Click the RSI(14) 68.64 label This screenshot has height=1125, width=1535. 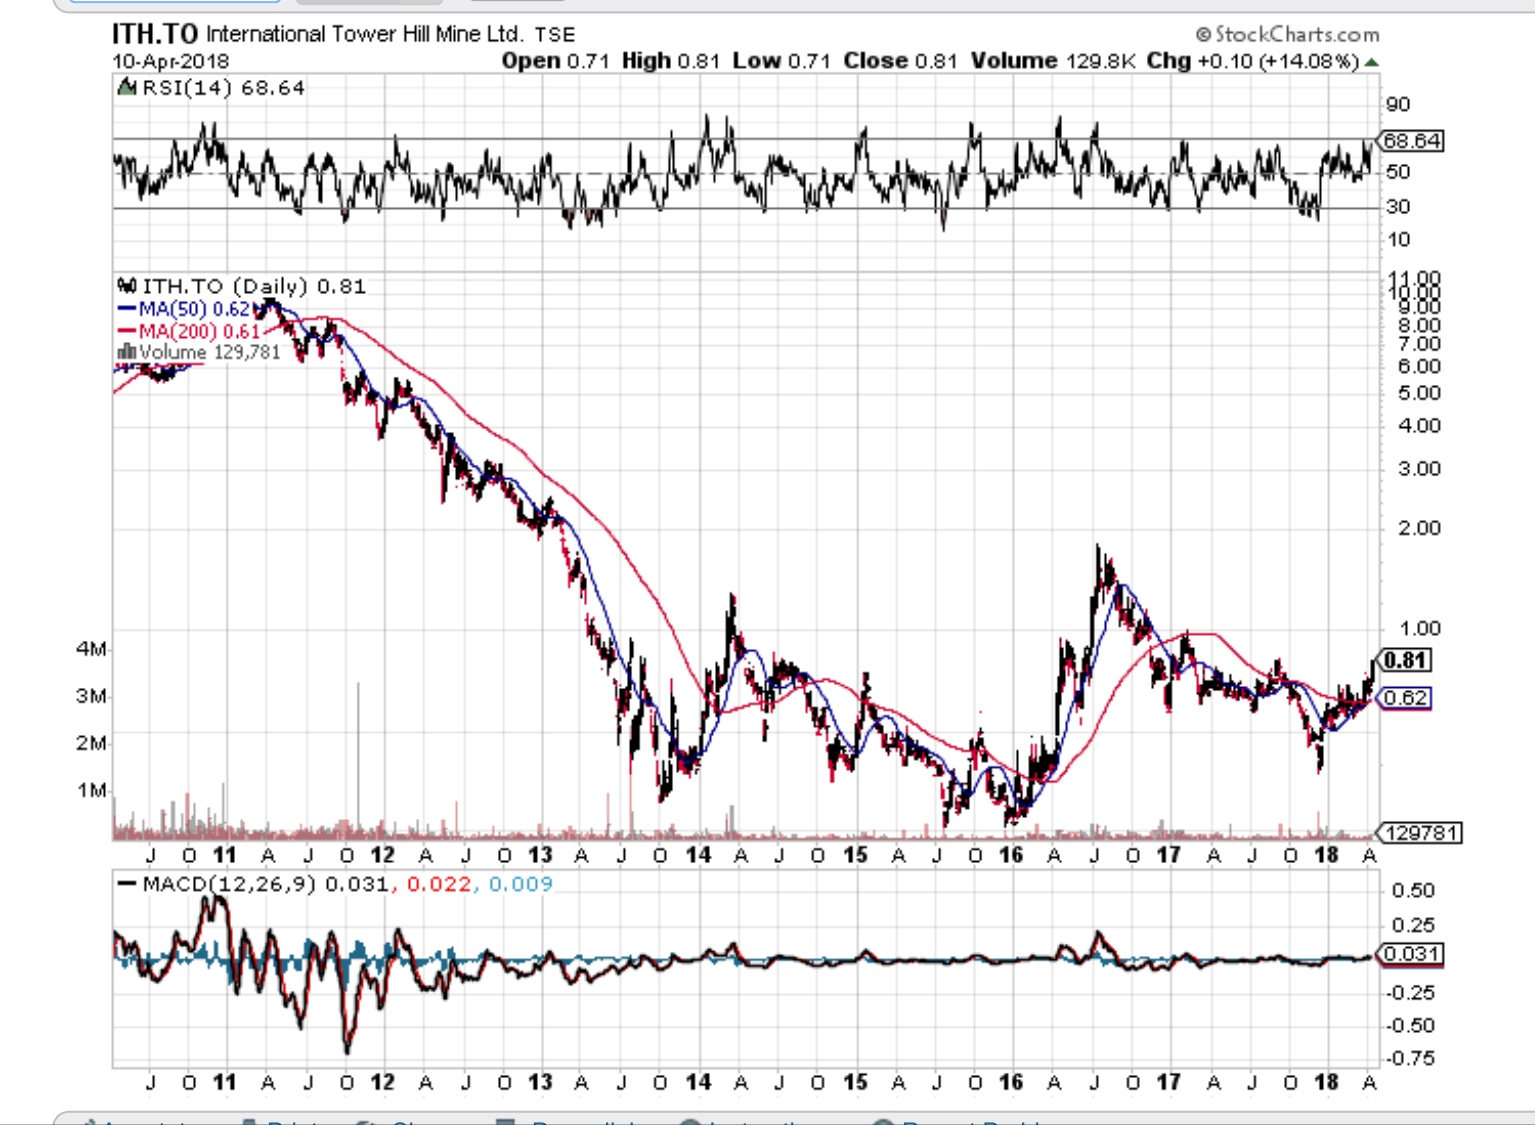tap(224, 88)
